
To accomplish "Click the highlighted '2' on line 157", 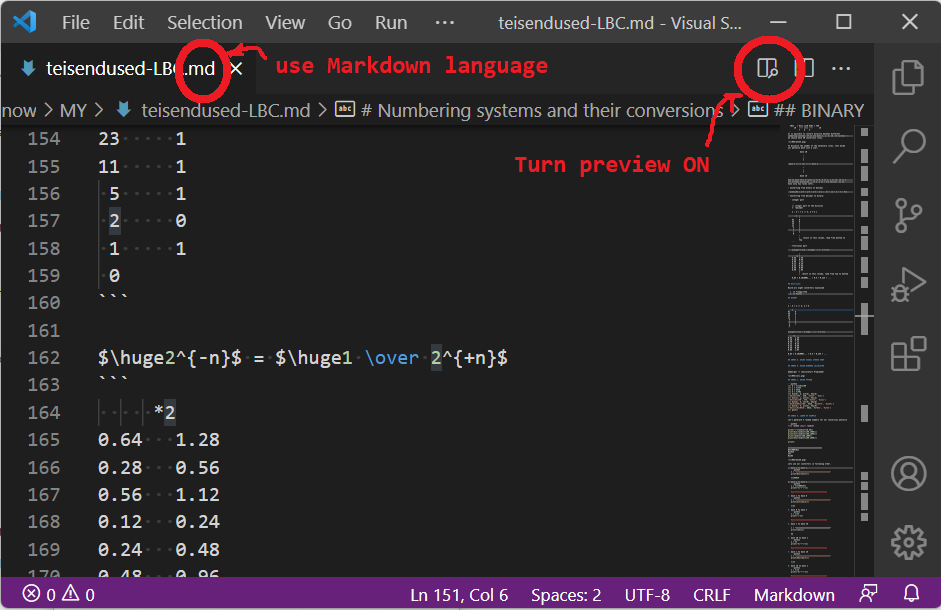I will pos(114,221).
